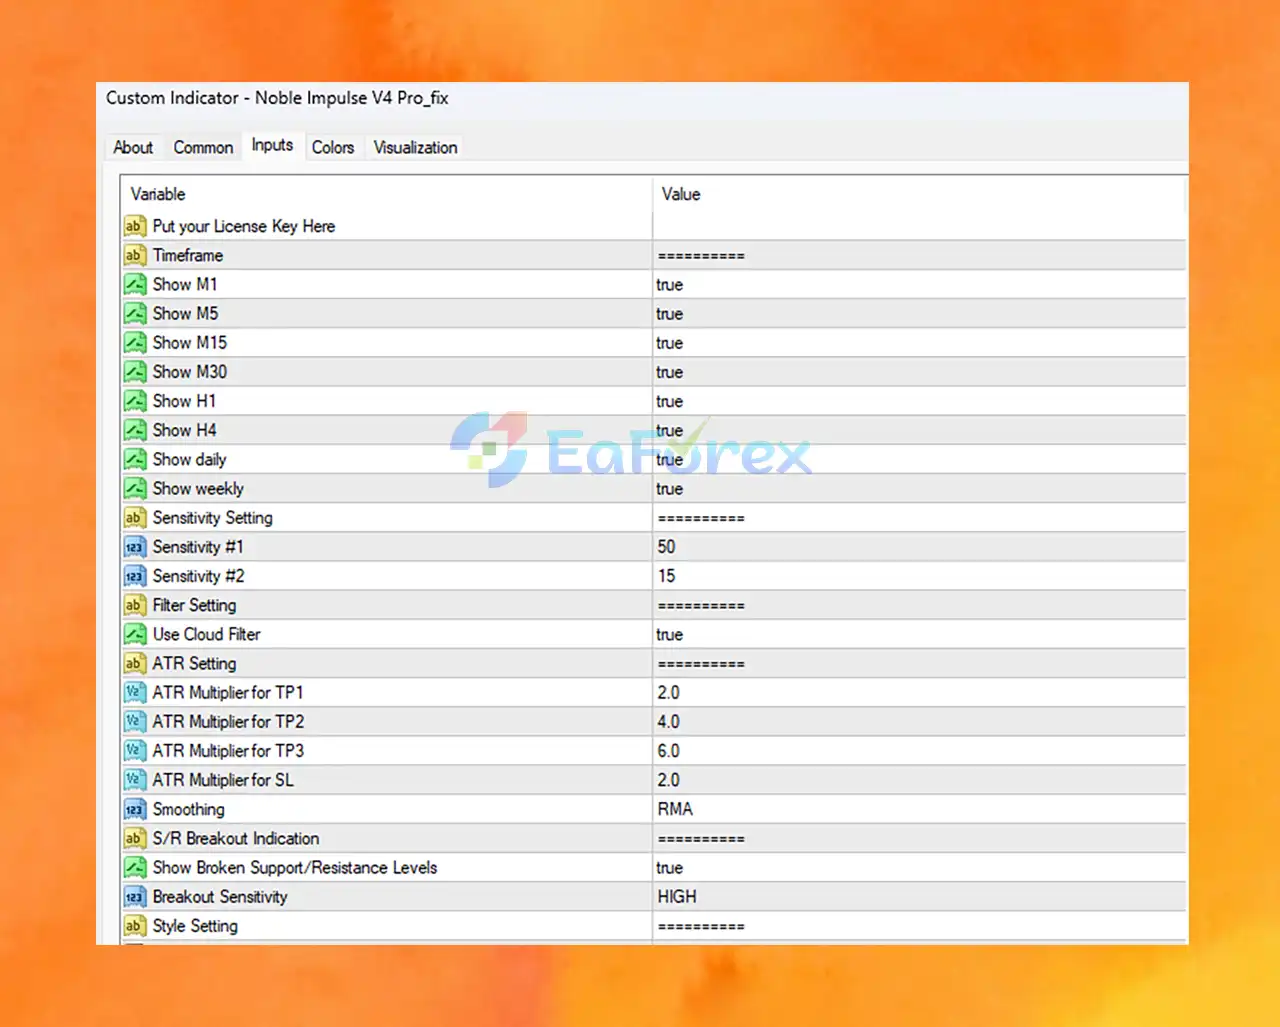Select the 'Put your License Key Here' row label
This screenshot has width=1280, height=1027.
(x=244, y=226)
